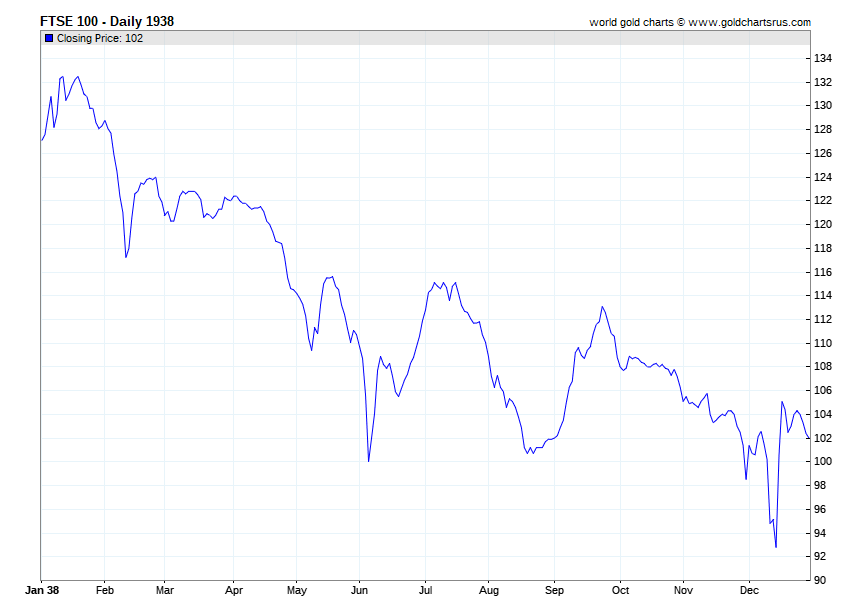Click the 'Aug' x-axis label

(x=488, y=590)
